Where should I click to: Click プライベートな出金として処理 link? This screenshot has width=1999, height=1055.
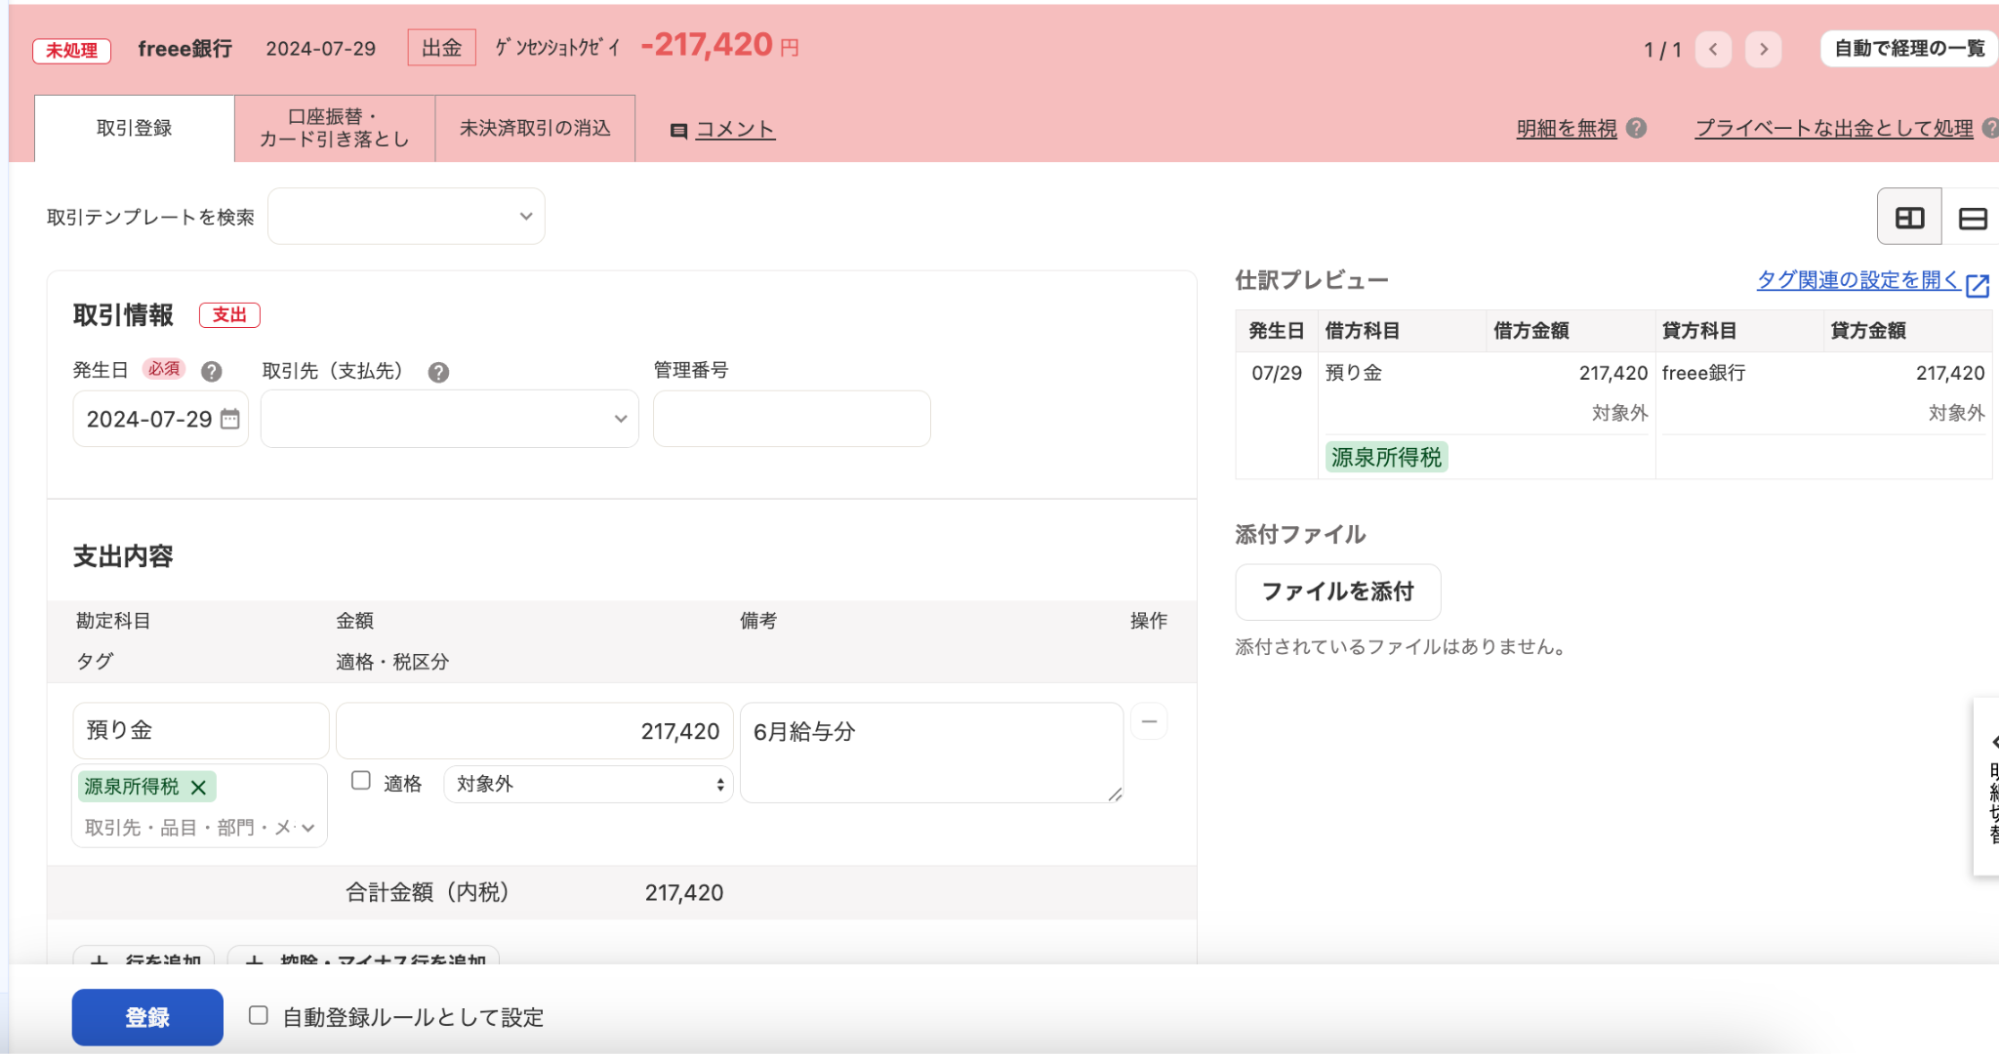pos(1834,129)
